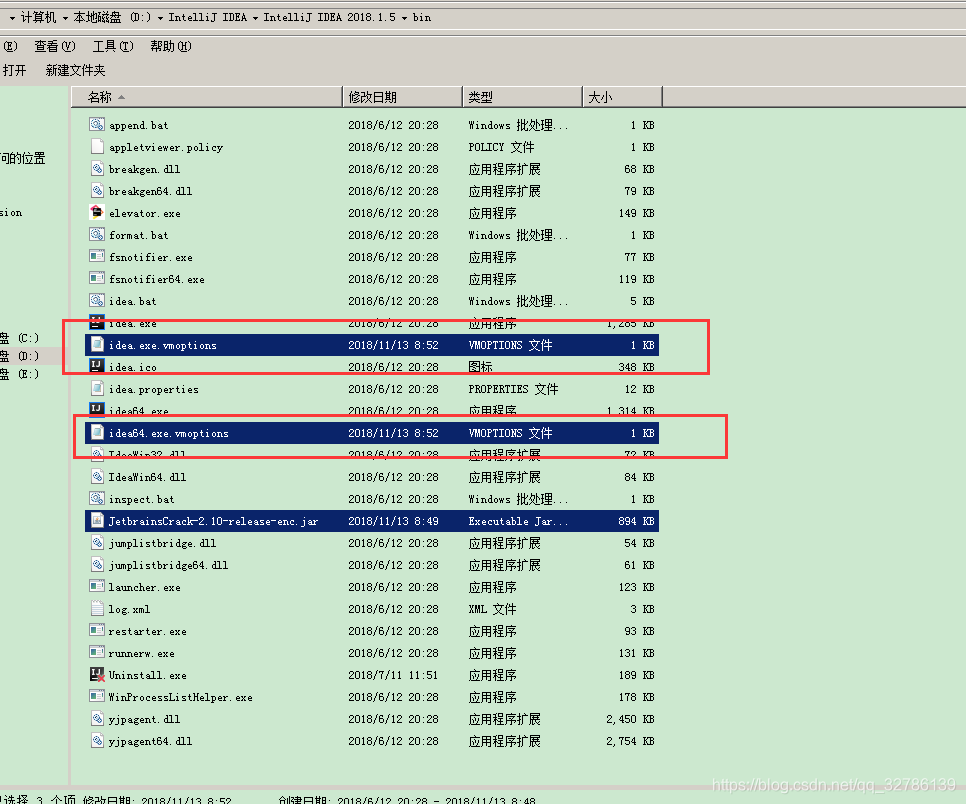Click the 2,754 KB size cell
The image size is (966, 804).
(x=630, y=741)
